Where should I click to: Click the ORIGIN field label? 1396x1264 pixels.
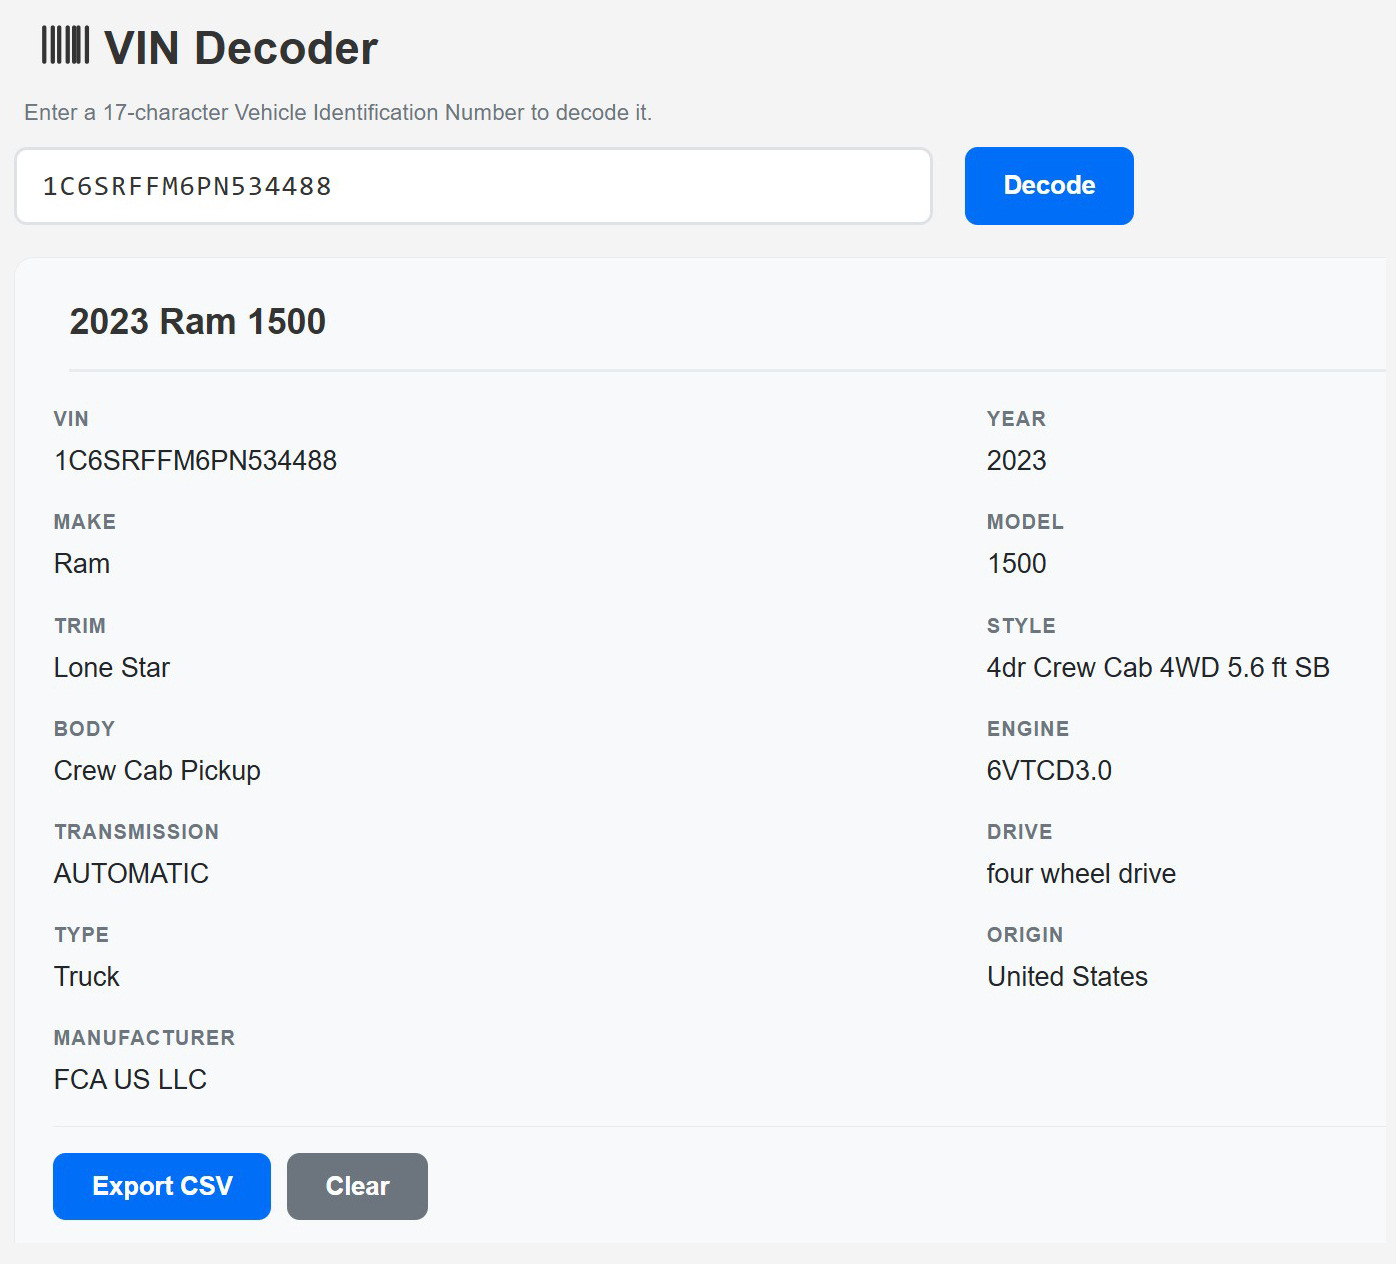[x=1025, y=935]
